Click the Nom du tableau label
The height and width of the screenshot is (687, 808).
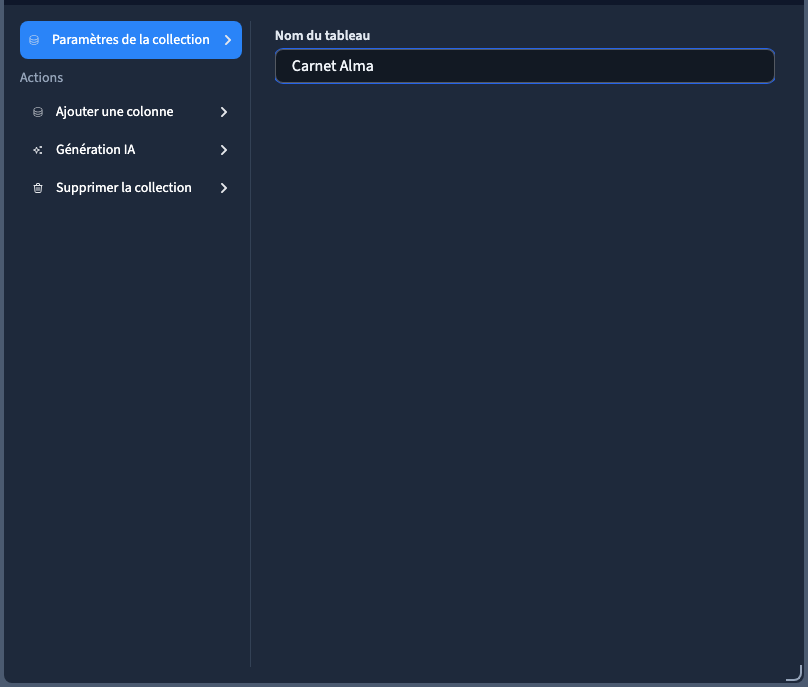click(323, 36)
